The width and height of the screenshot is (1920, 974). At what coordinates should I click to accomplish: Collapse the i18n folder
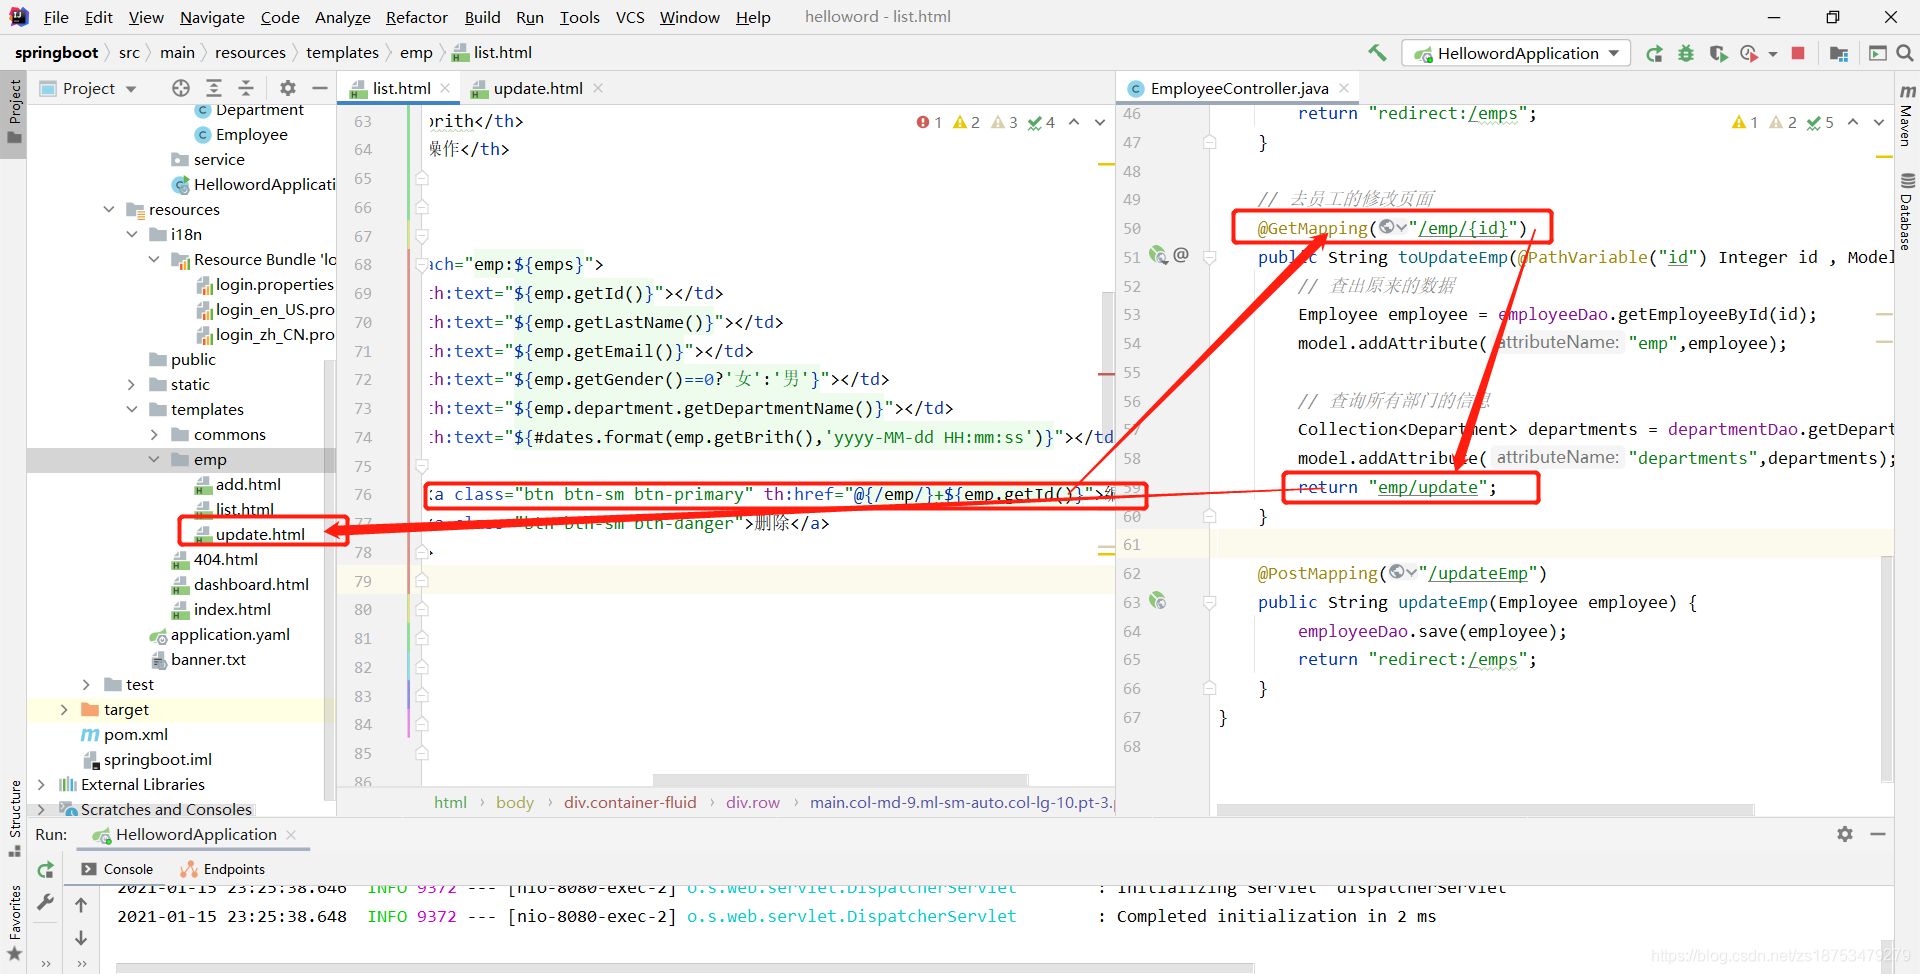coord(132,234)
